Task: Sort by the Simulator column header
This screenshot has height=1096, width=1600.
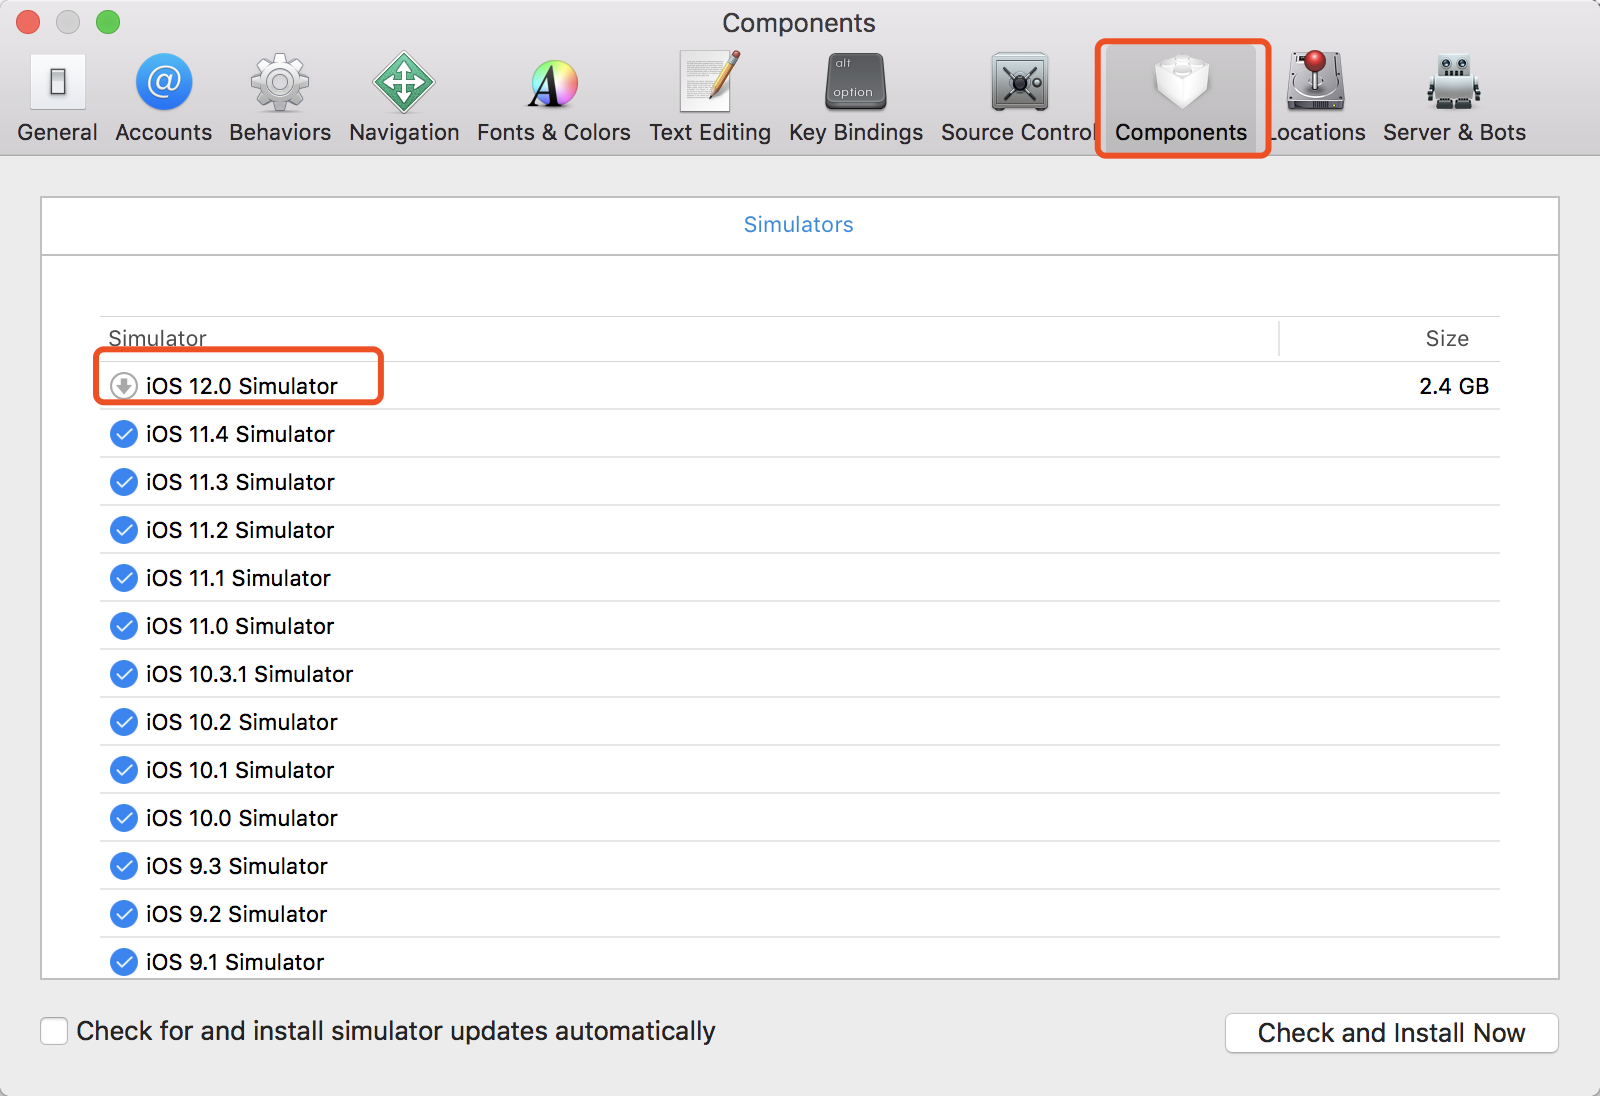Action: point(157,338)
